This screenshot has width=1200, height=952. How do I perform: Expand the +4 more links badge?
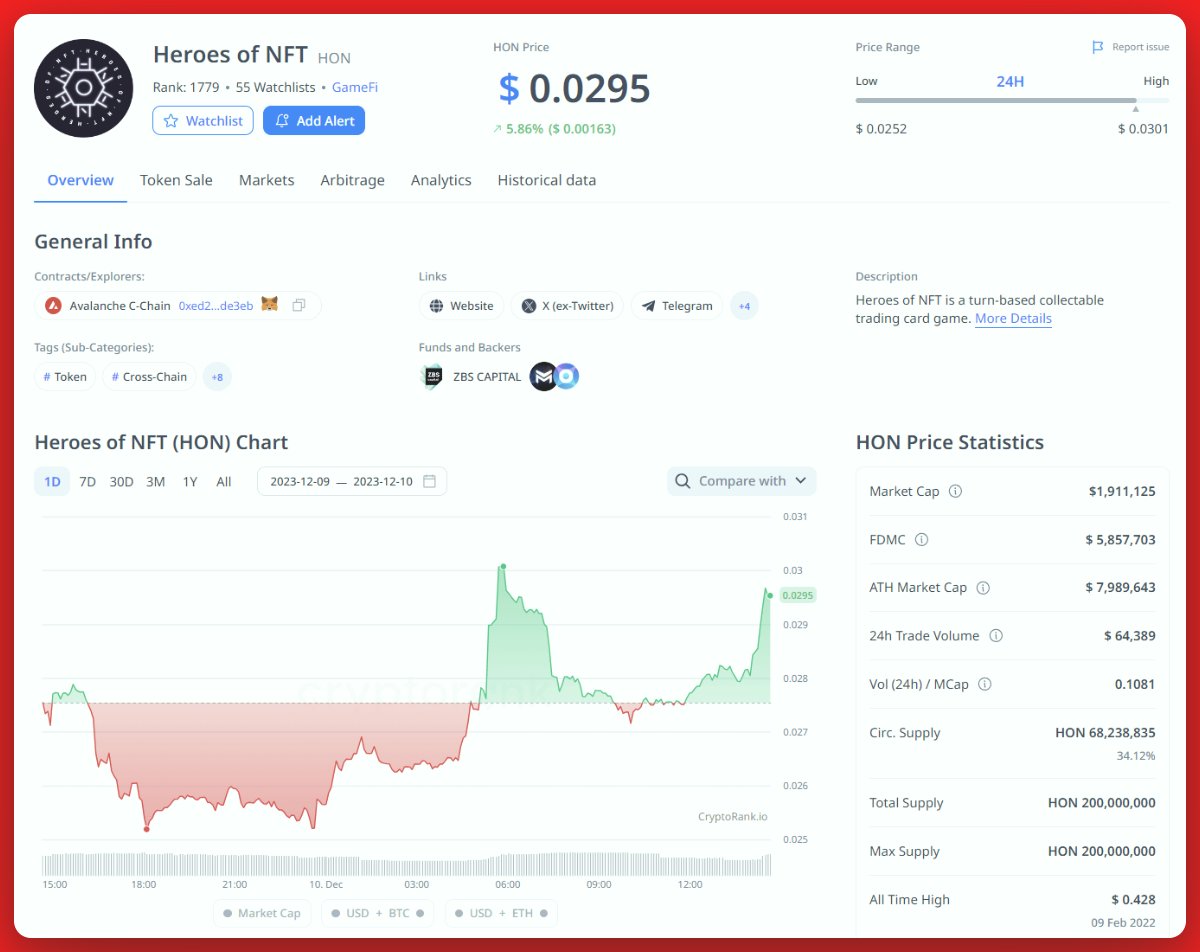click(x=744, y=306)
